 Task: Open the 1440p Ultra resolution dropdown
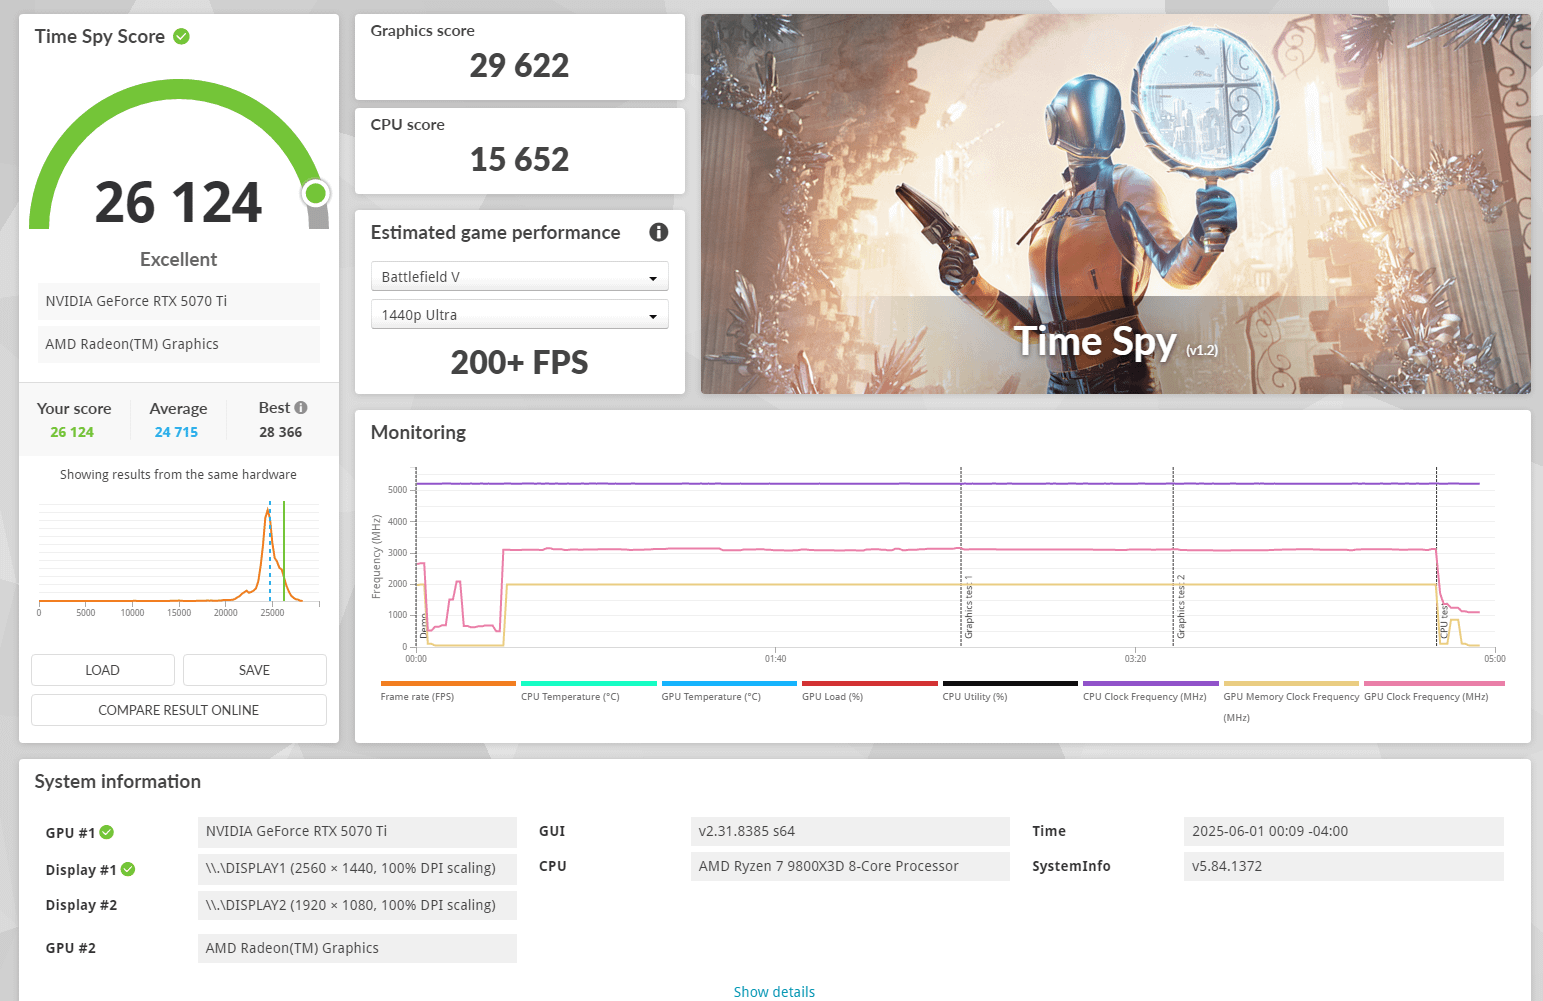[x=519, y=315]
